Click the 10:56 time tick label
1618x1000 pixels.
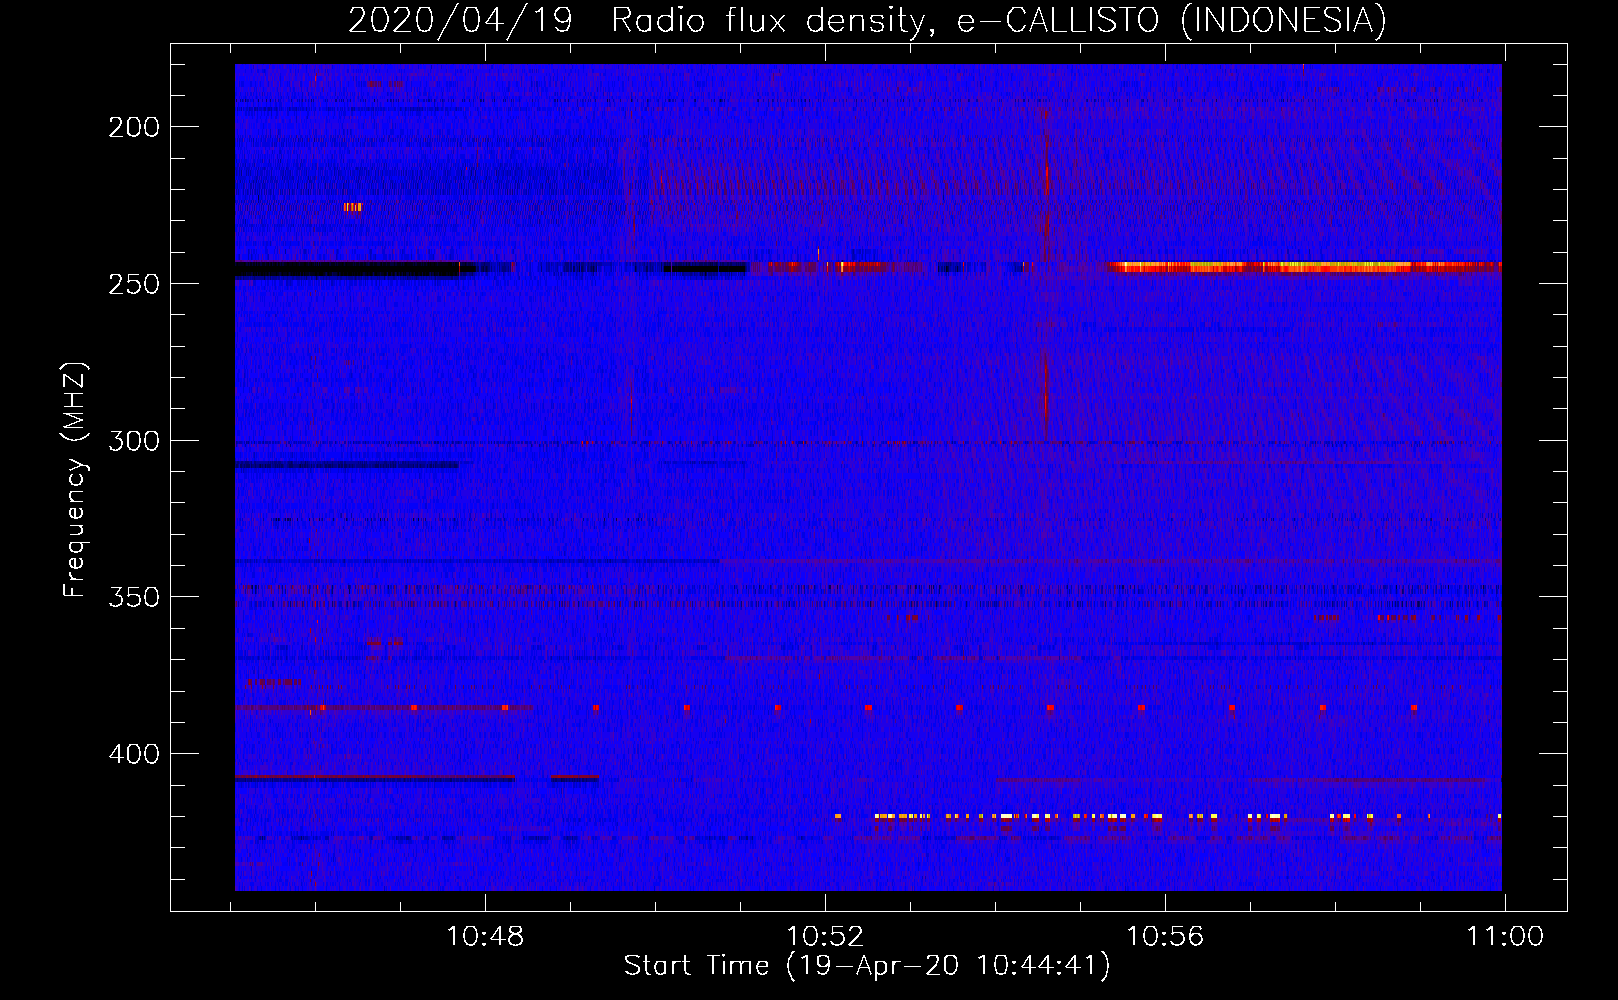(x=1165, y=937)
